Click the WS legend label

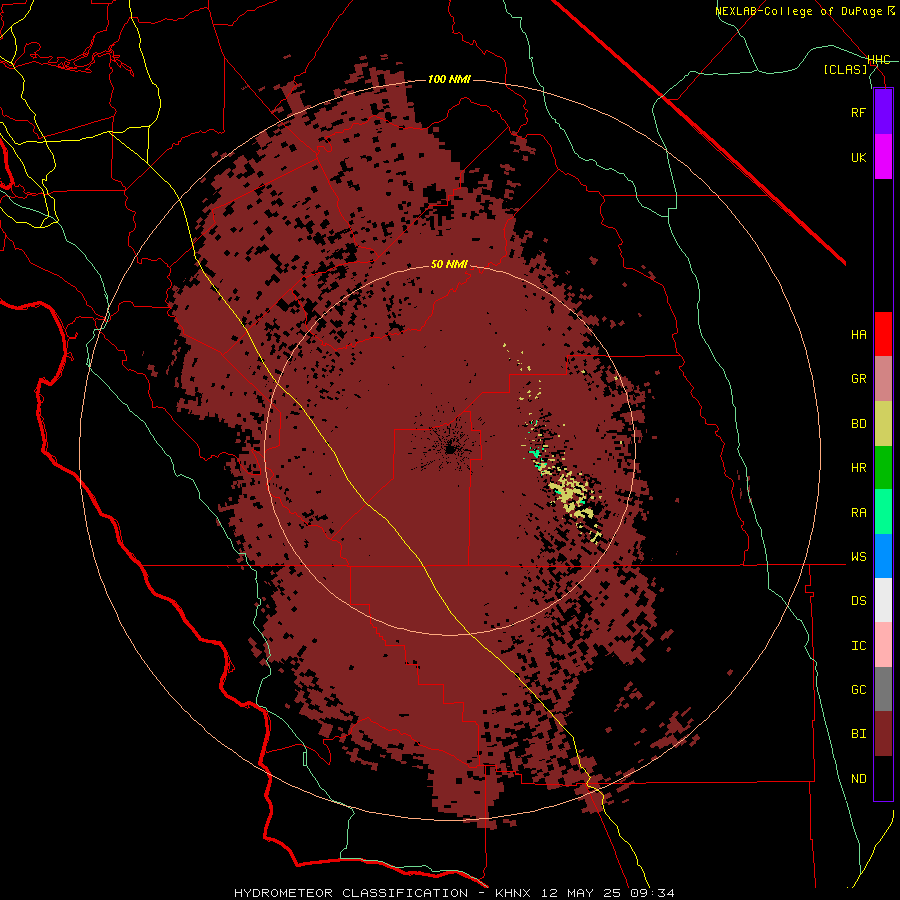pyautogui.click(x=858, y=557)
